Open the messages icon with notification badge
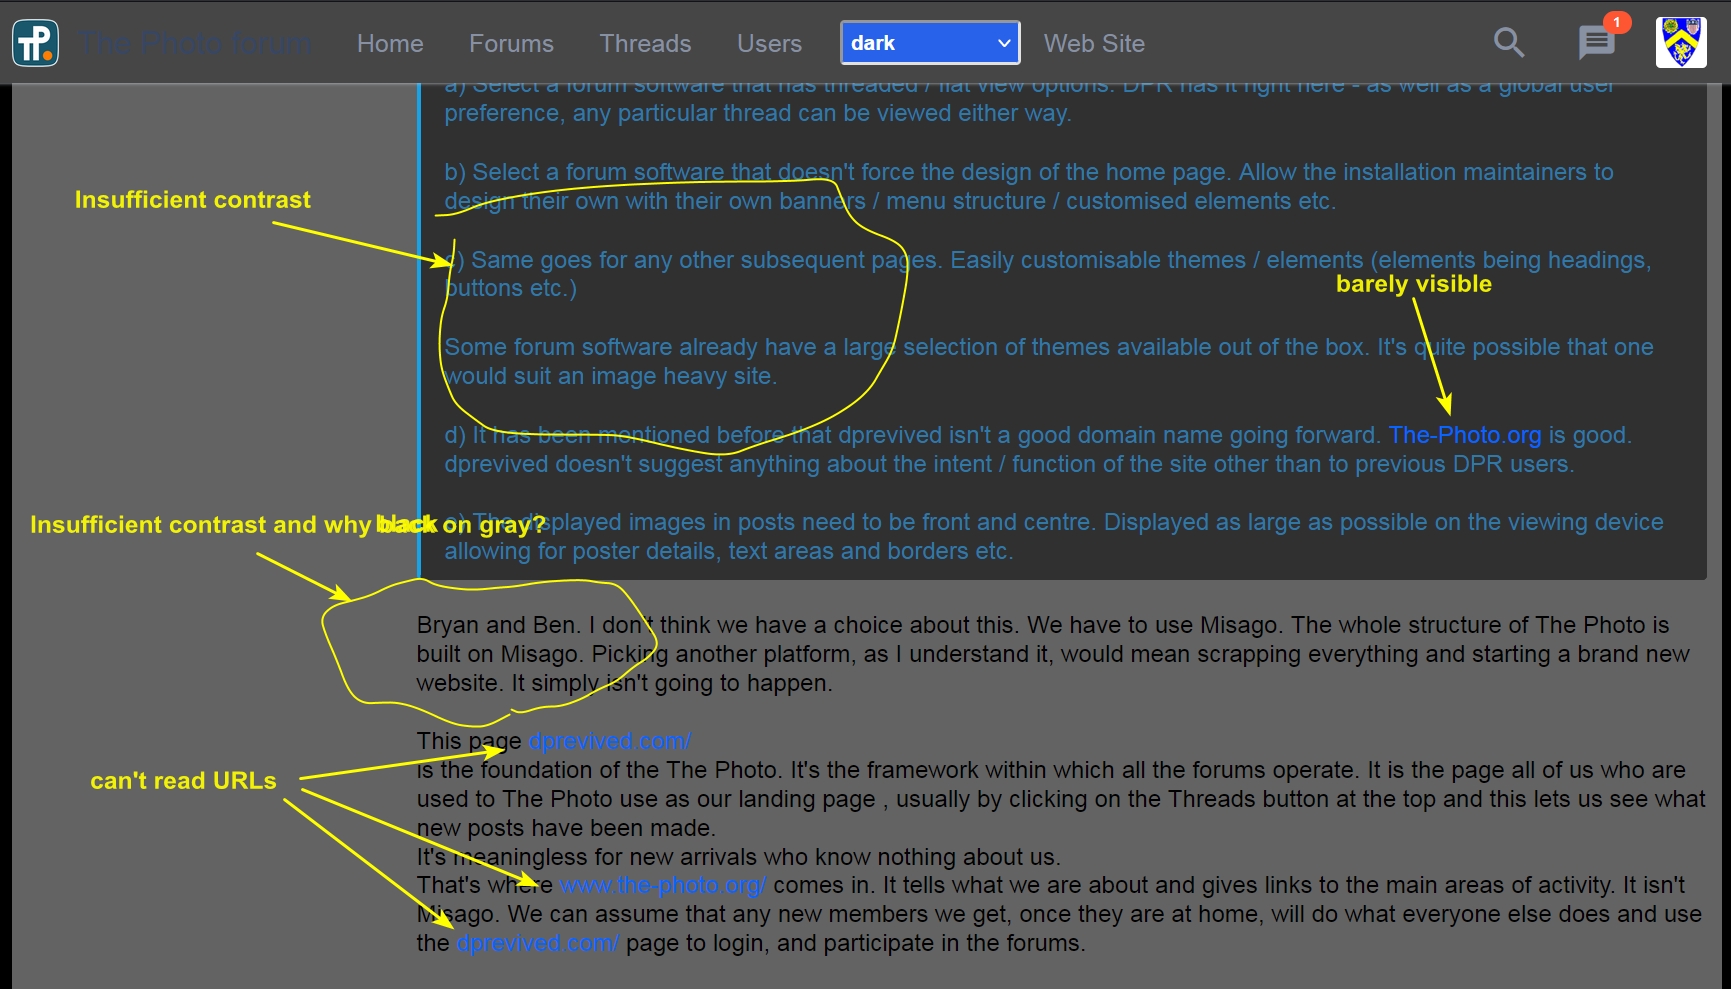Screen dimensions: 1731x989 1597,42
